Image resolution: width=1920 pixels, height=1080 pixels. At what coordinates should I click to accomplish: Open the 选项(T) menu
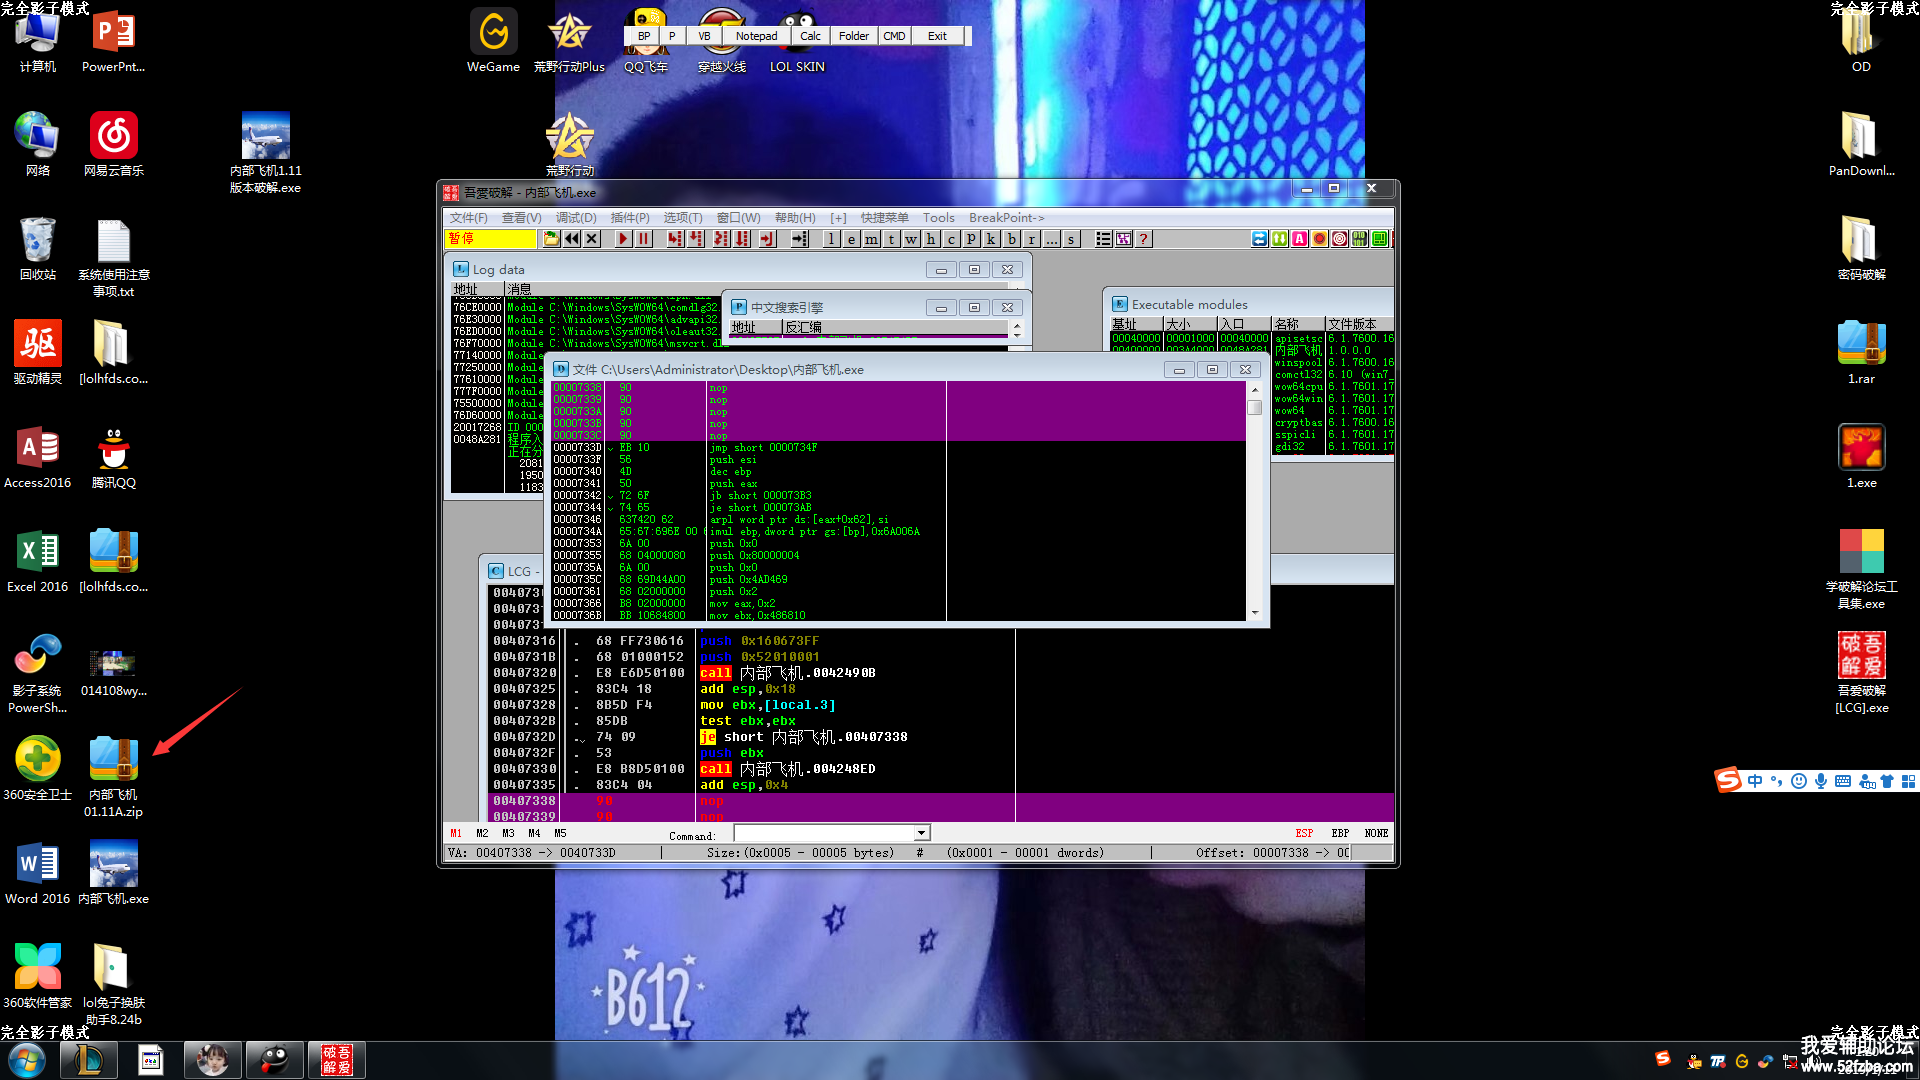tap(683, 217)
